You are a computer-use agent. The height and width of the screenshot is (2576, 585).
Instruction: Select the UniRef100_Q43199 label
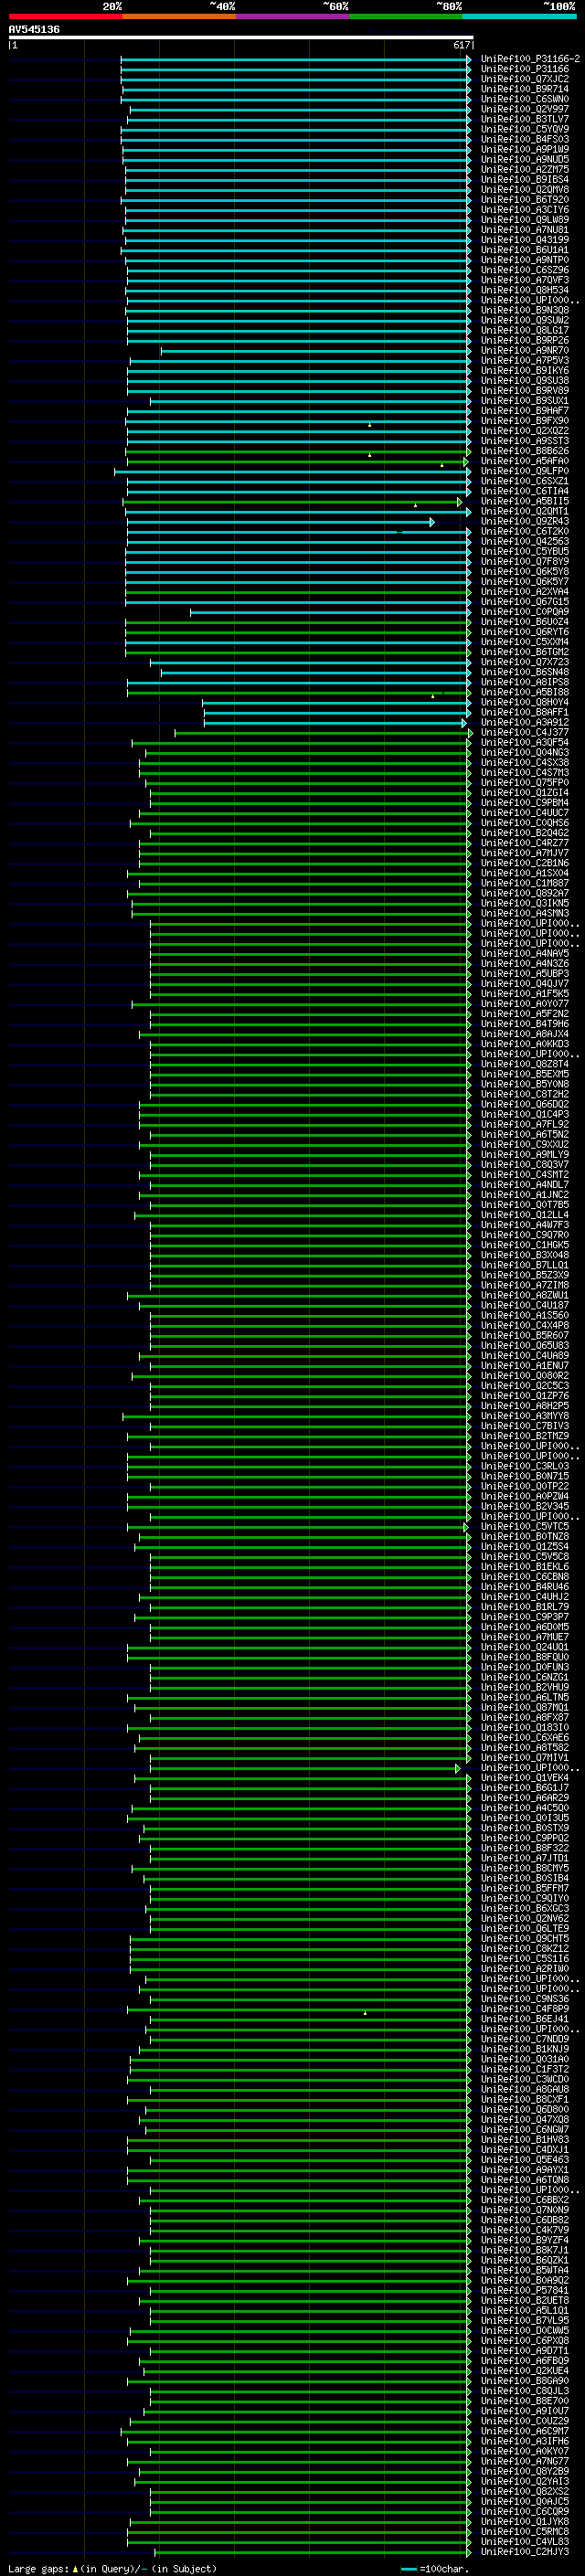[x=525, y=240]
